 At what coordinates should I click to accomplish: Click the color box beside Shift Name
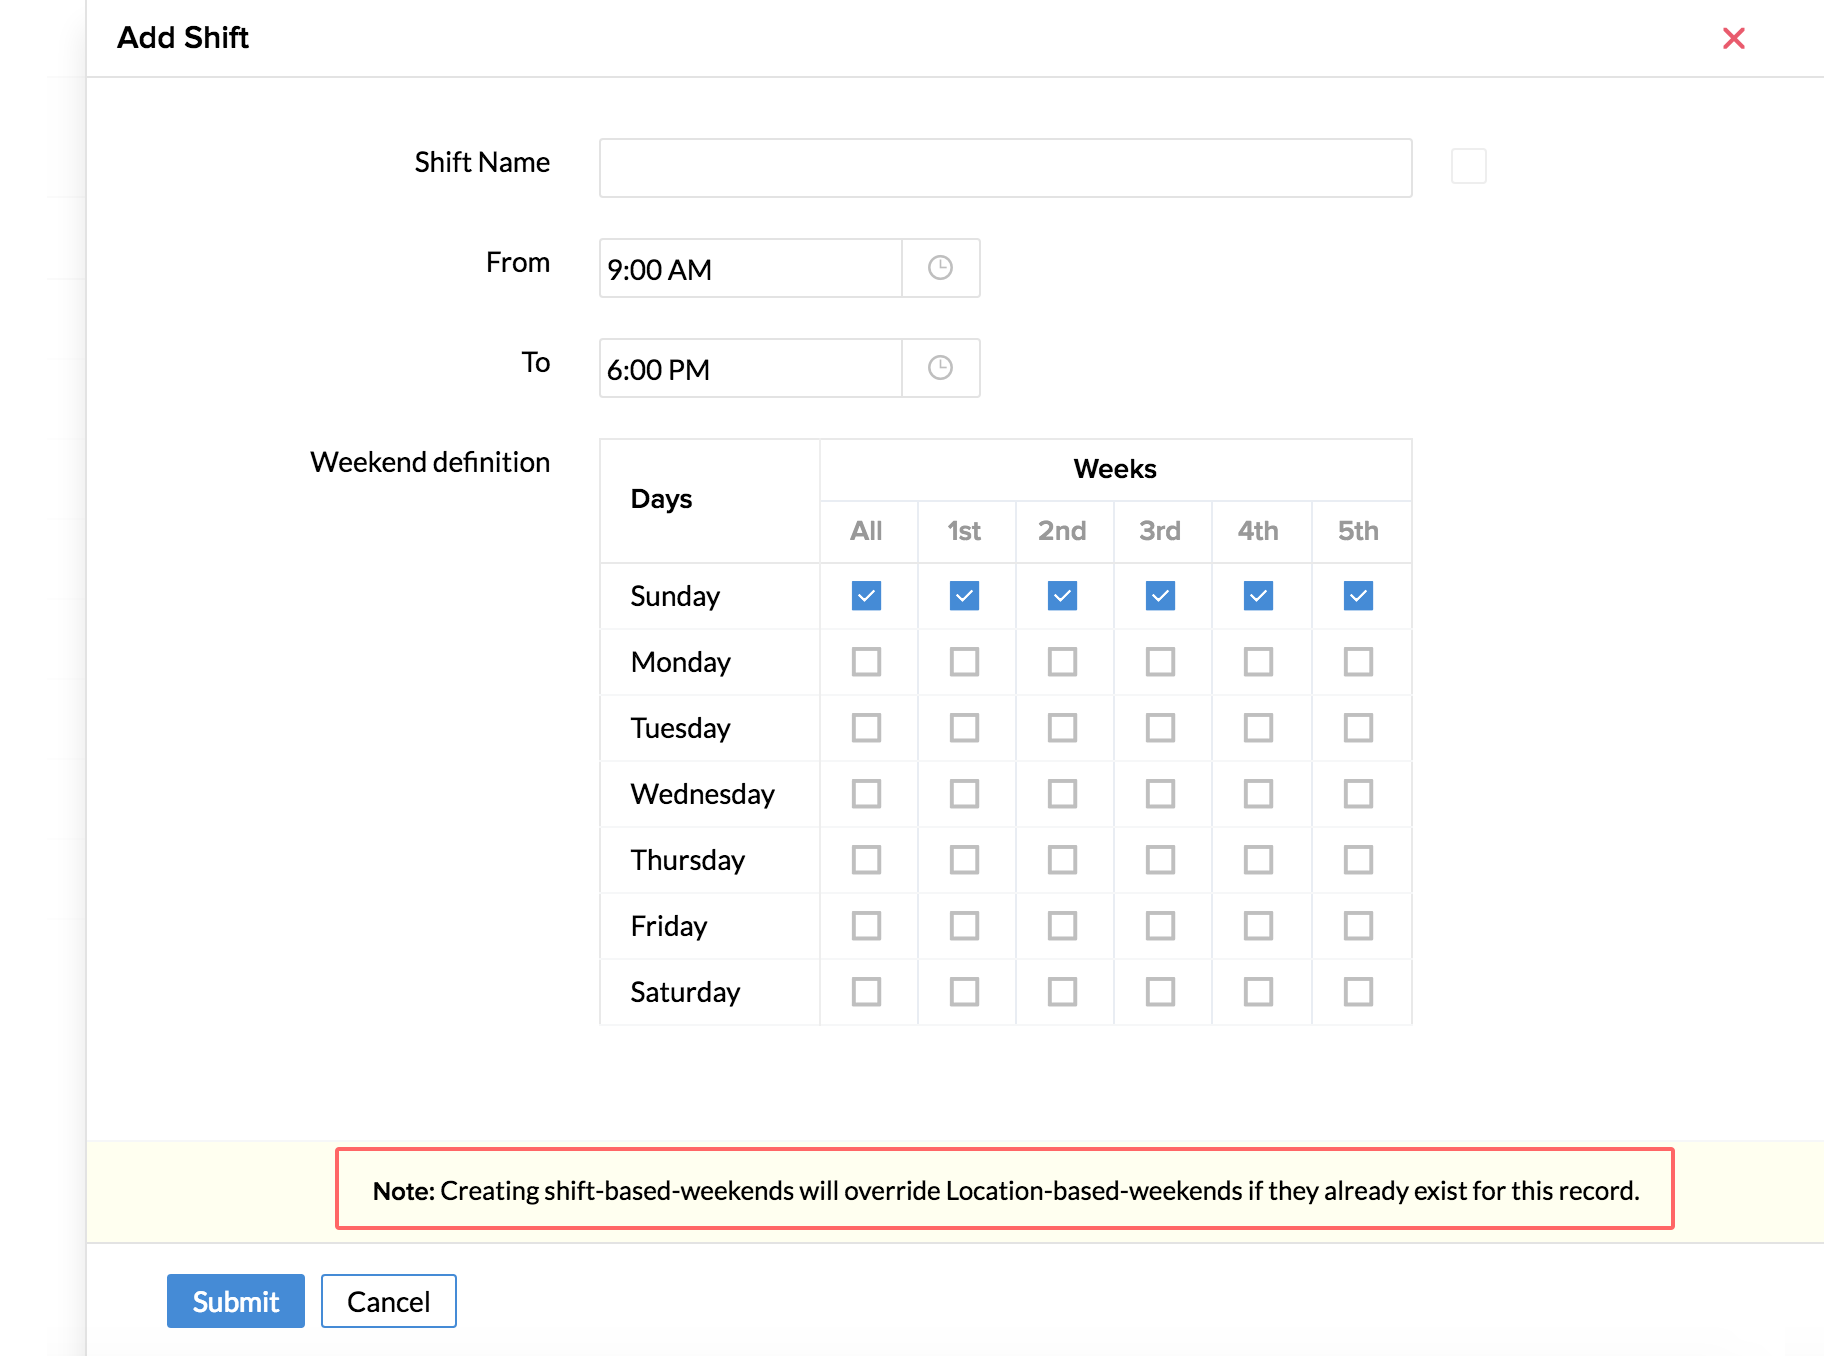pyautogui.click(x=1468, y=166)
